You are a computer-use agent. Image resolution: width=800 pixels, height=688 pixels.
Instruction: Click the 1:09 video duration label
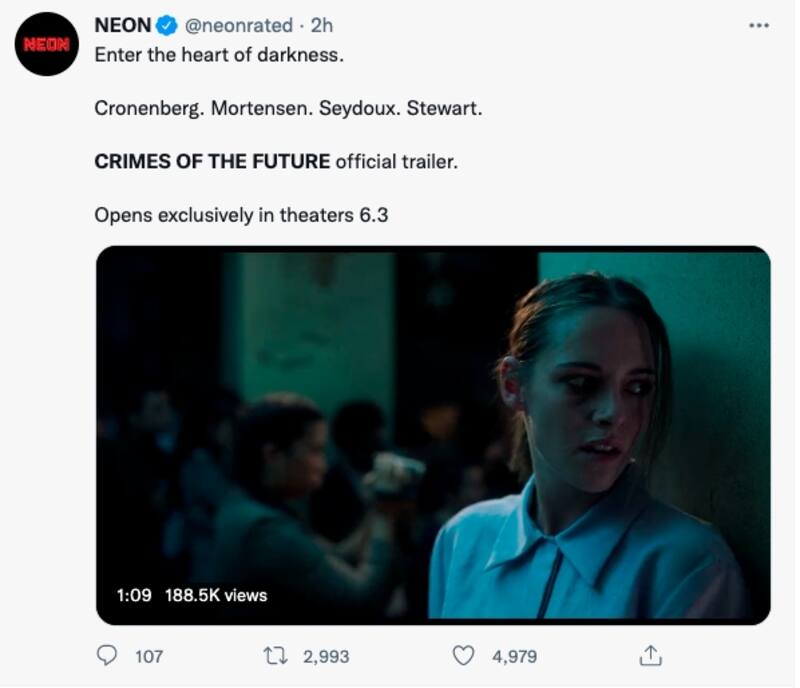(134, 595)
